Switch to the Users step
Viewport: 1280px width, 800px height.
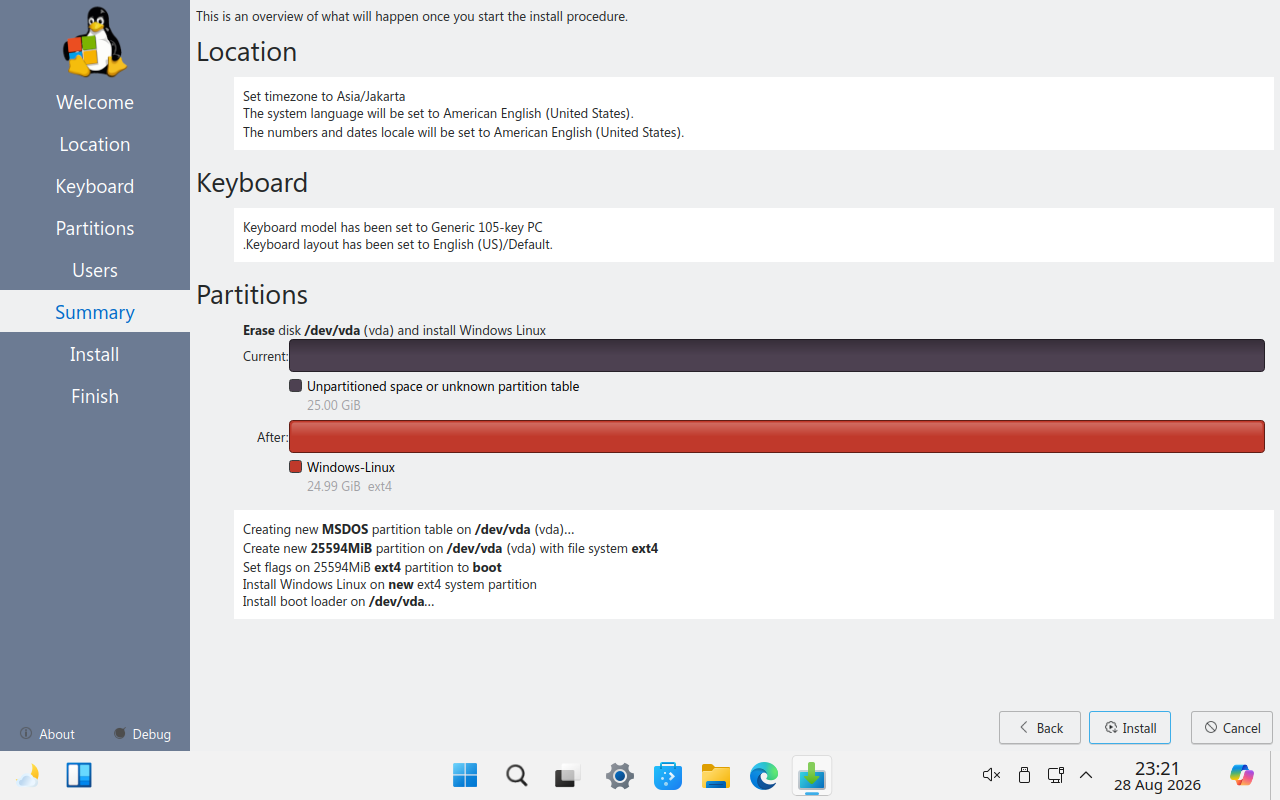tap(95, 270)
